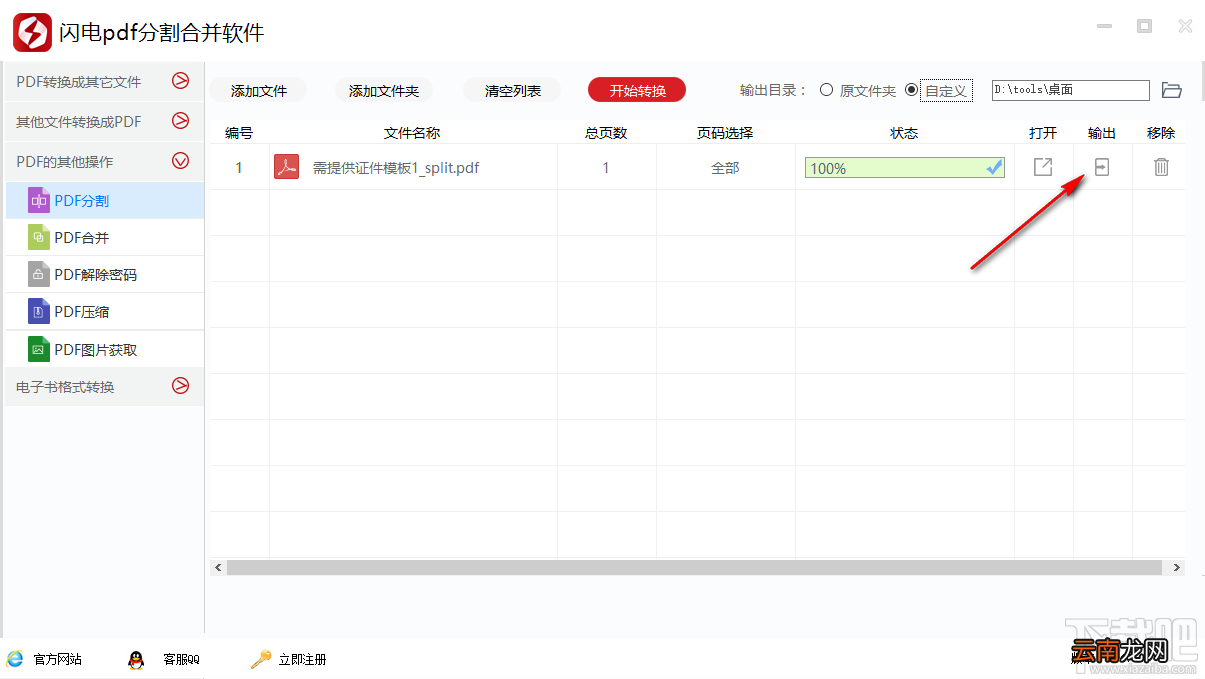1205x679 pixels.
Task: Click the 添加文件夹 button
Action: coord(384,90)
